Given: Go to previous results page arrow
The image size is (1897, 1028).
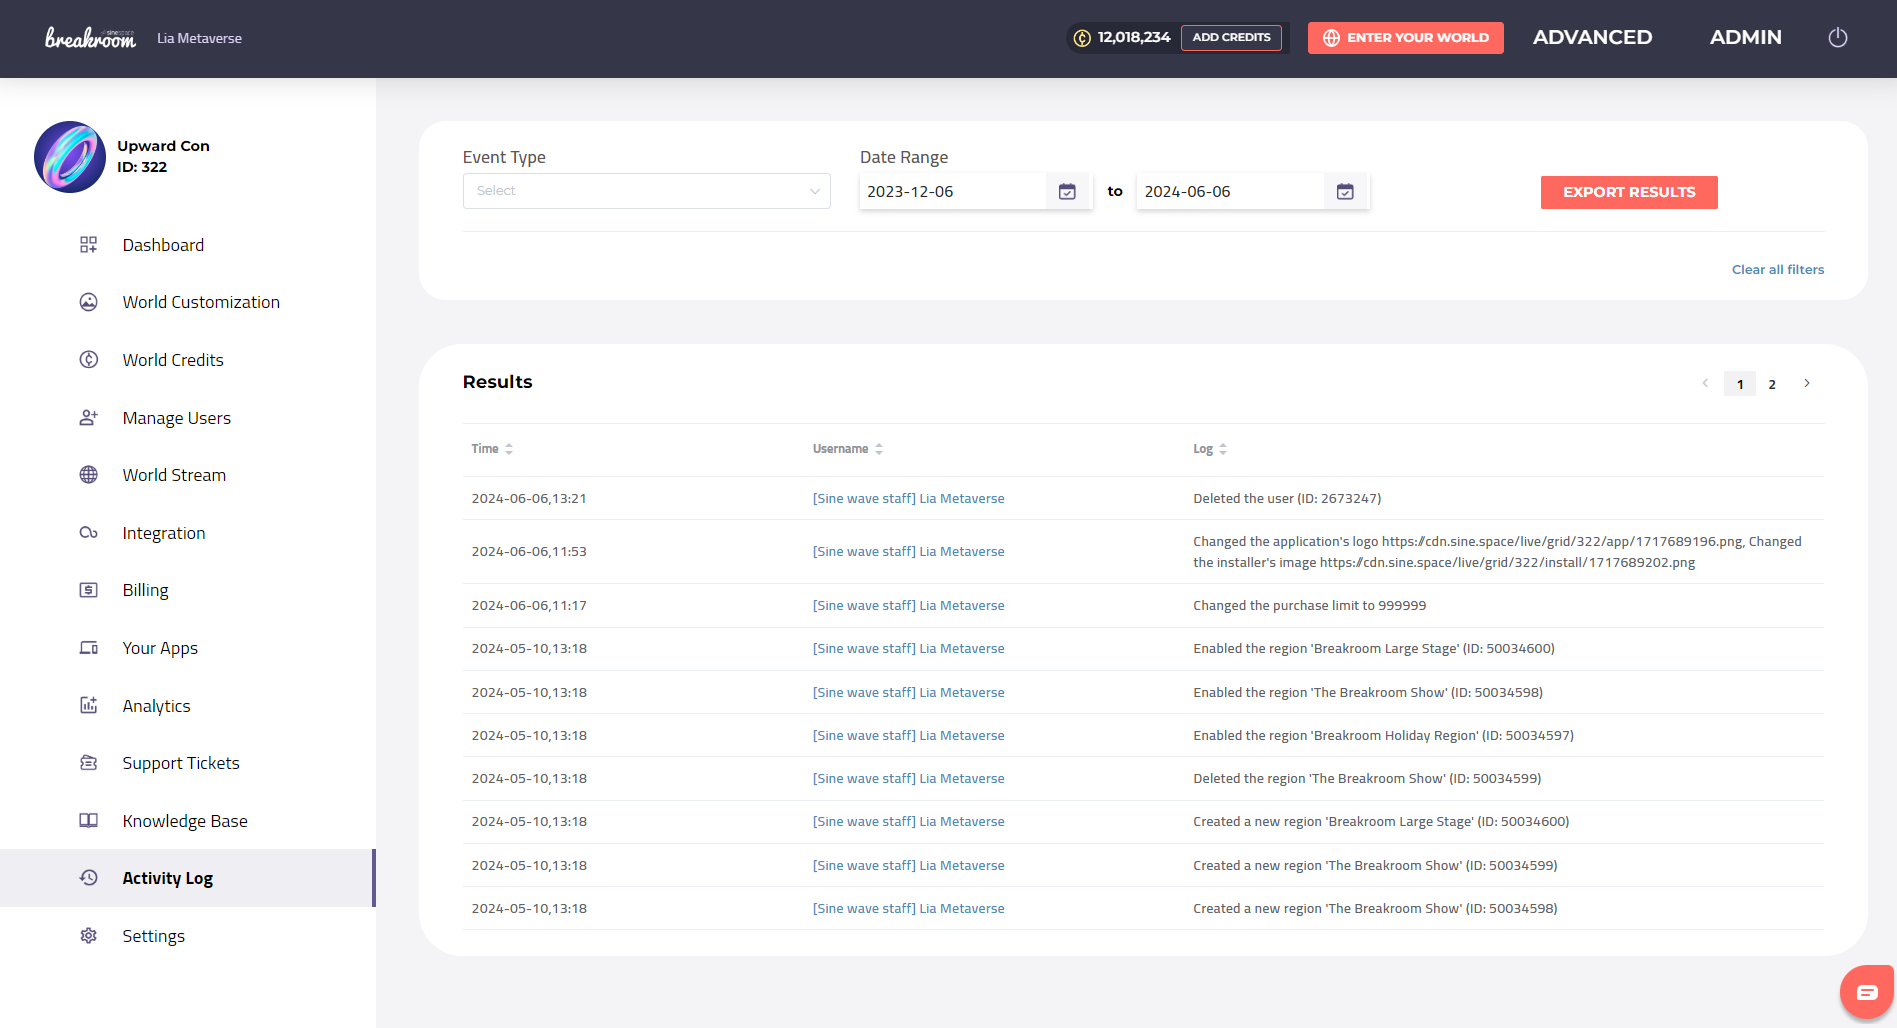Looking at the screenshot, I should tap(1706, 384).
